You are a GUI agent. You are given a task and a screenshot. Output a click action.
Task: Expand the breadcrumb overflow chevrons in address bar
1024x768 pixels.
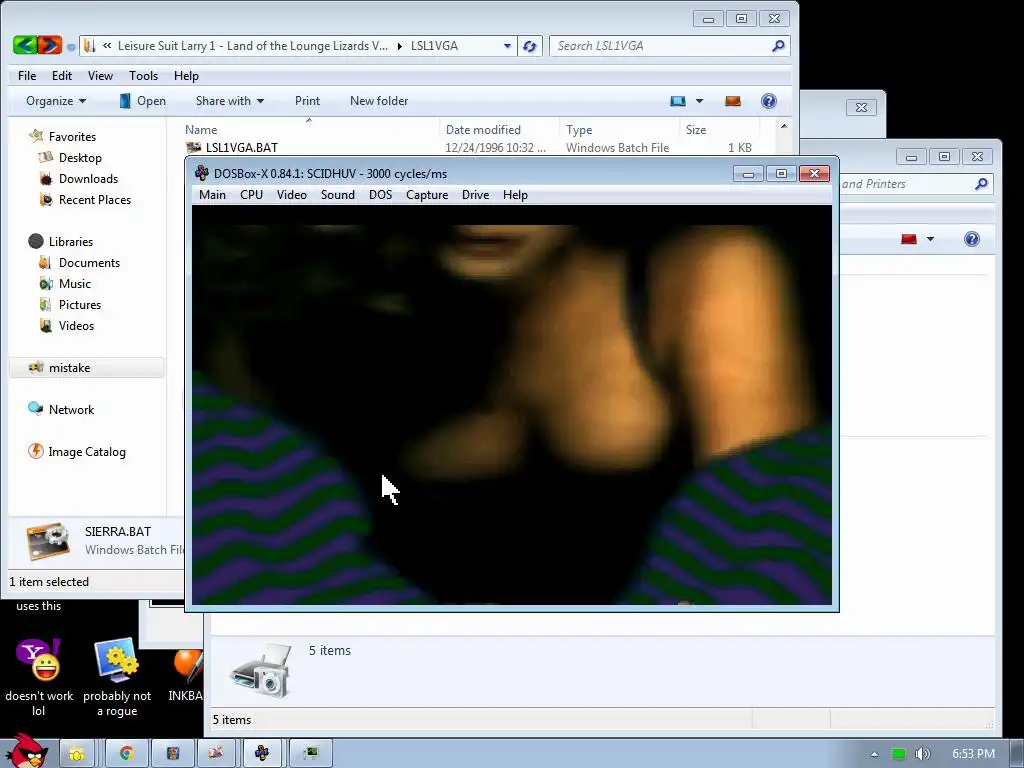(x=106, y=45)
